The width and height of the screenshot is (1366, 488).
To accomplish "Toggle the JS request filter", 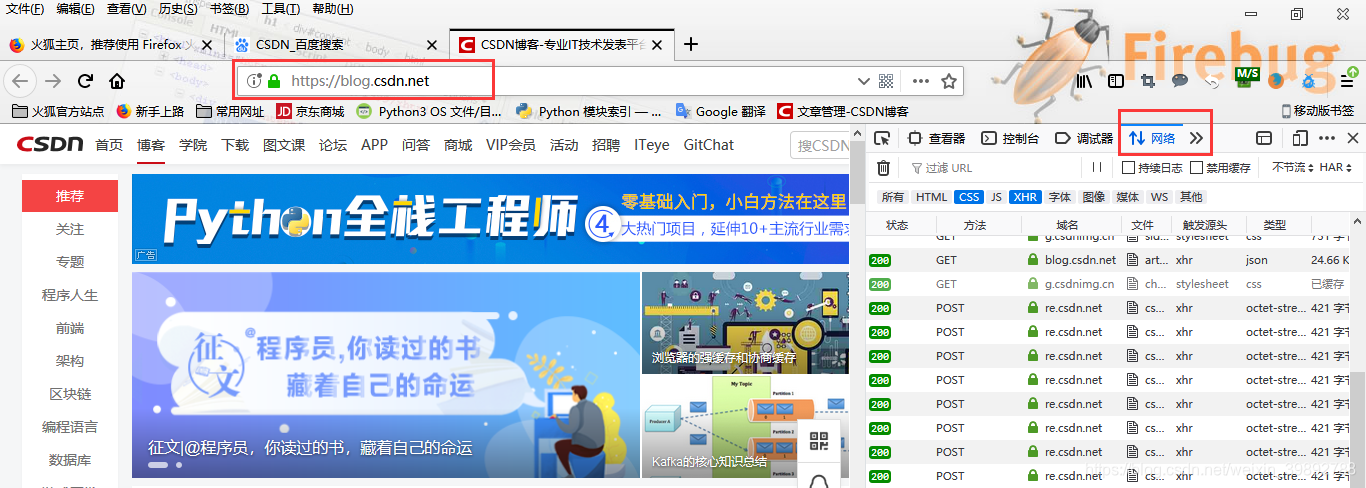I will (996, 197).
